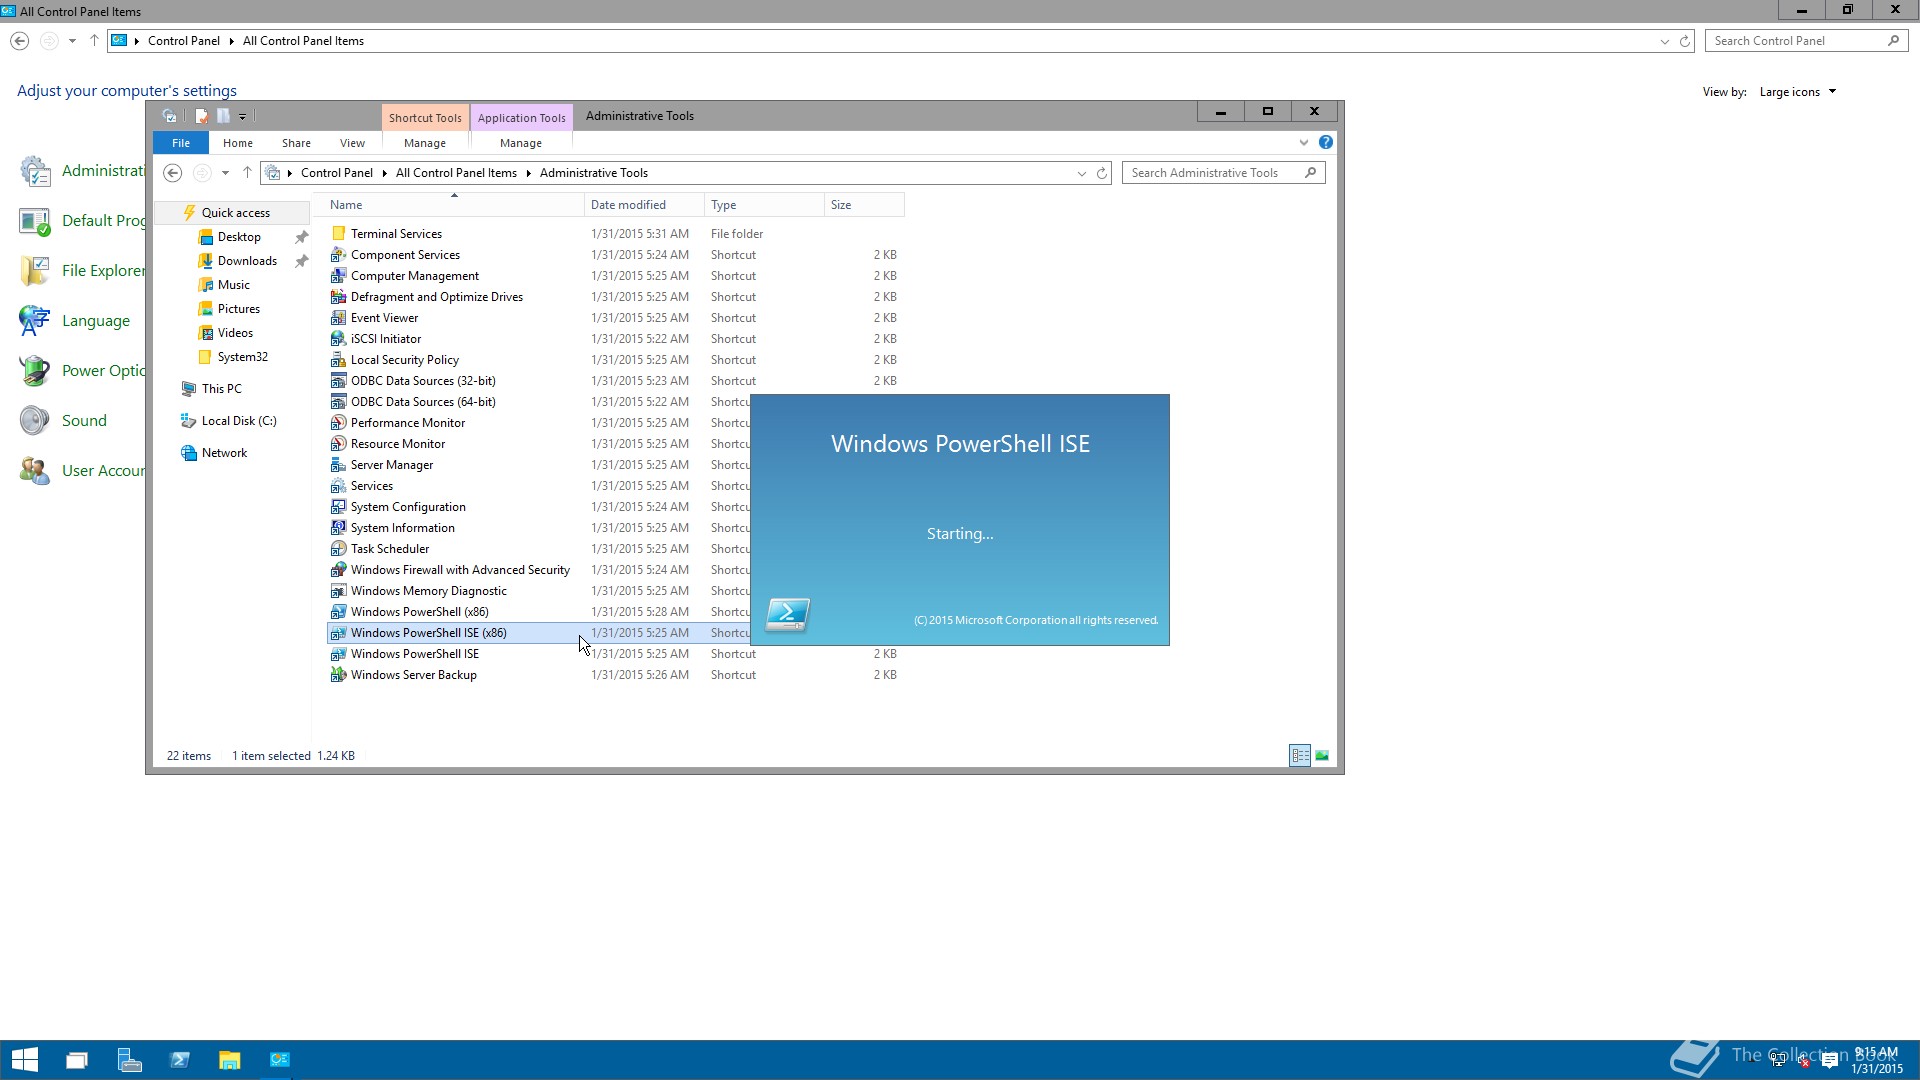Select Network in the navigation pane
This screenshot has width=1920, height=1080.
click(224, 453)
